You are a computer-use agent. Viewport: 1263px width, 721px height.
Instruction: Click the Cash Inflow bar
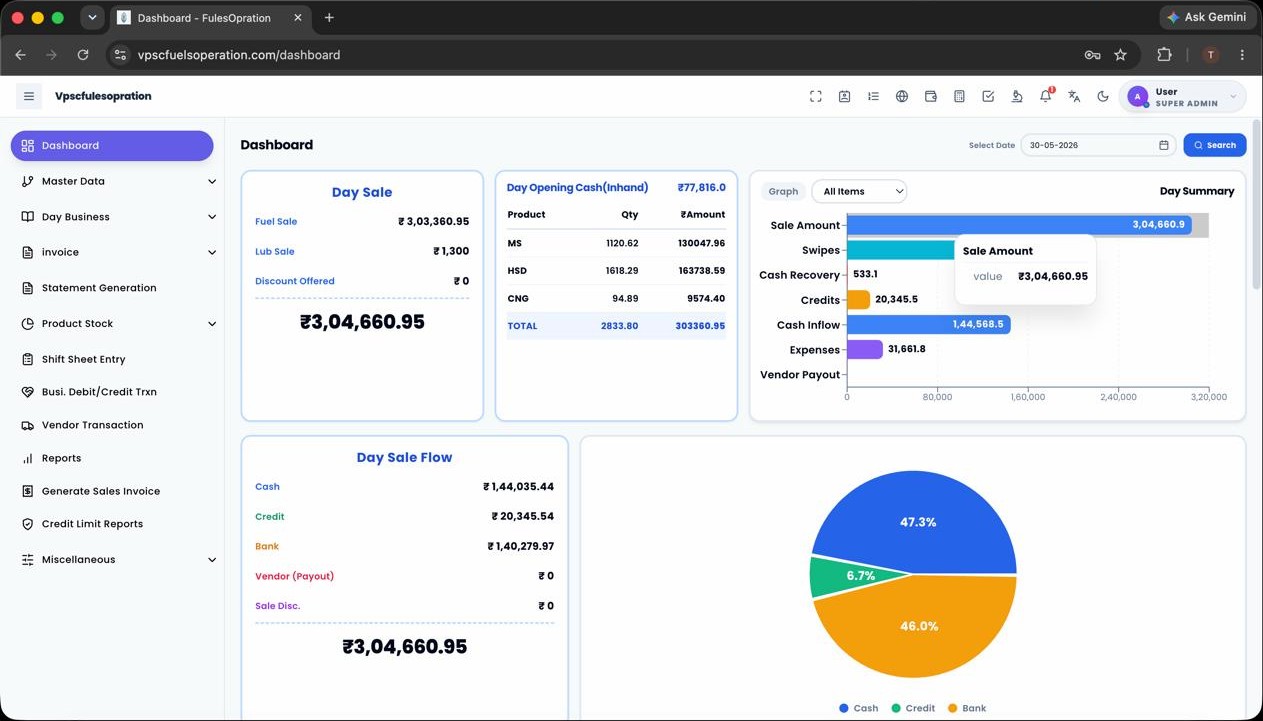[928, 324]
